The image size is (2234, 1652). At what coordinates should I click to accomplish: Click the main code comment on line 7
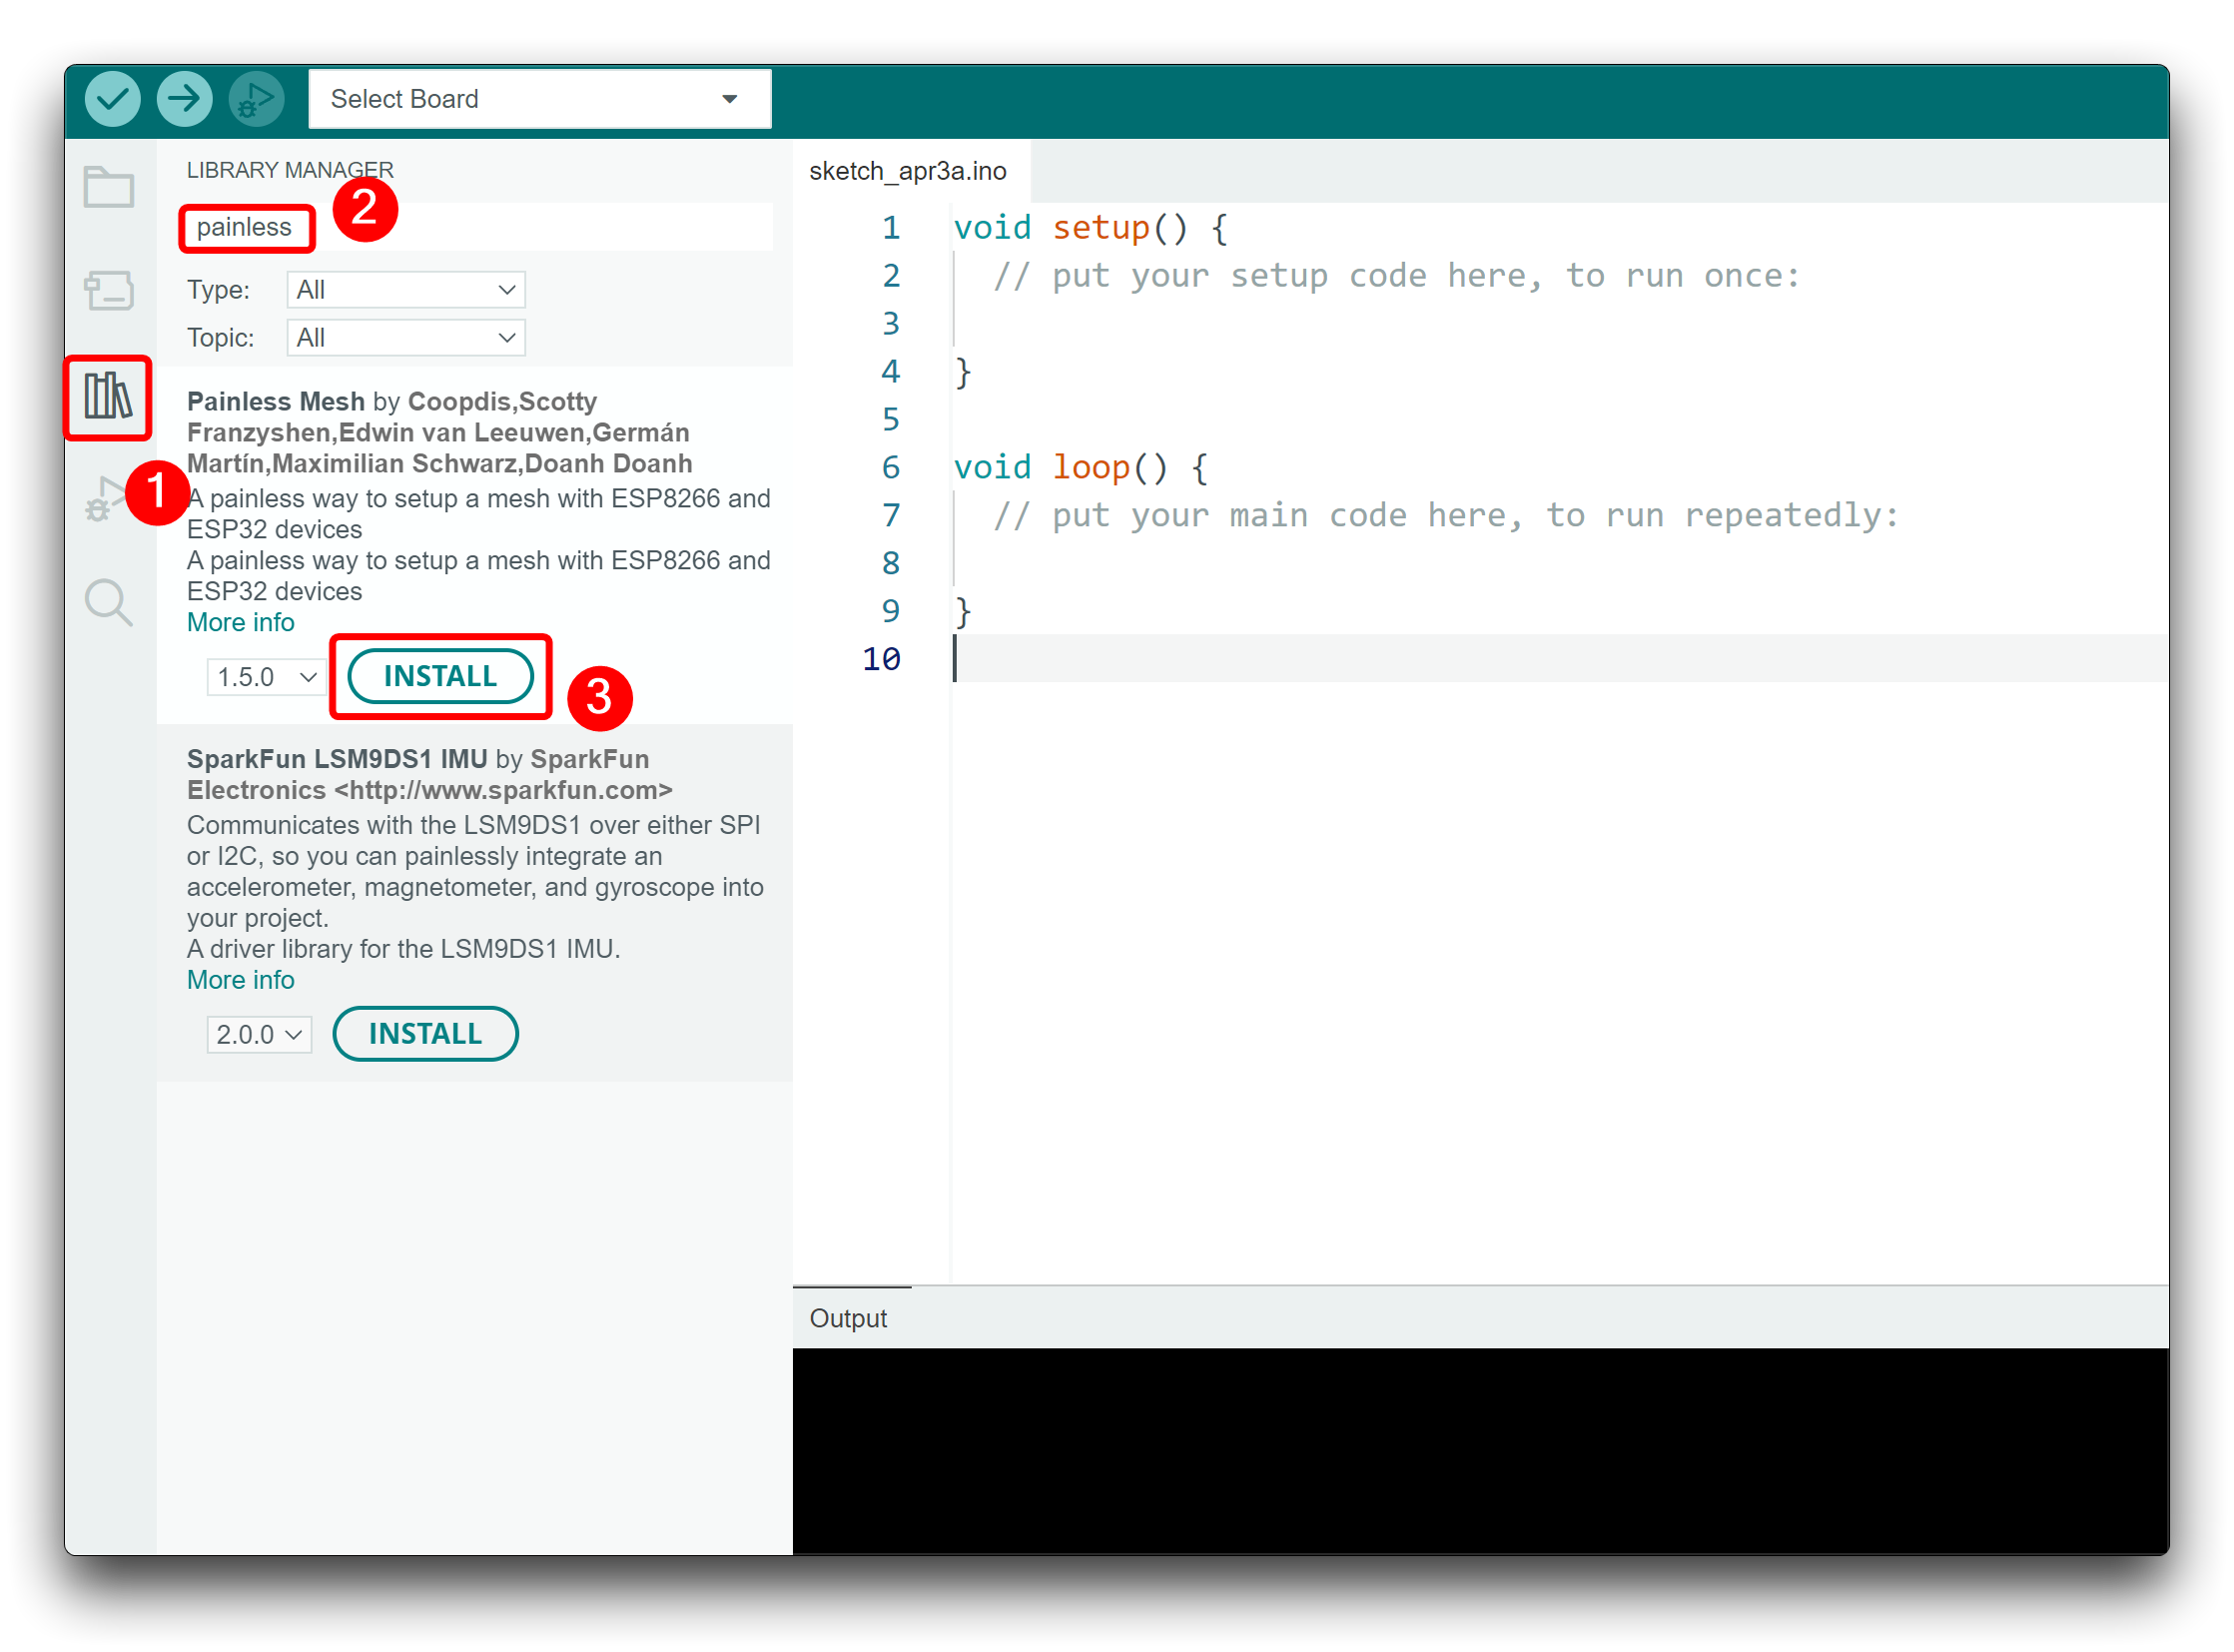click(x=1446, y=516)
